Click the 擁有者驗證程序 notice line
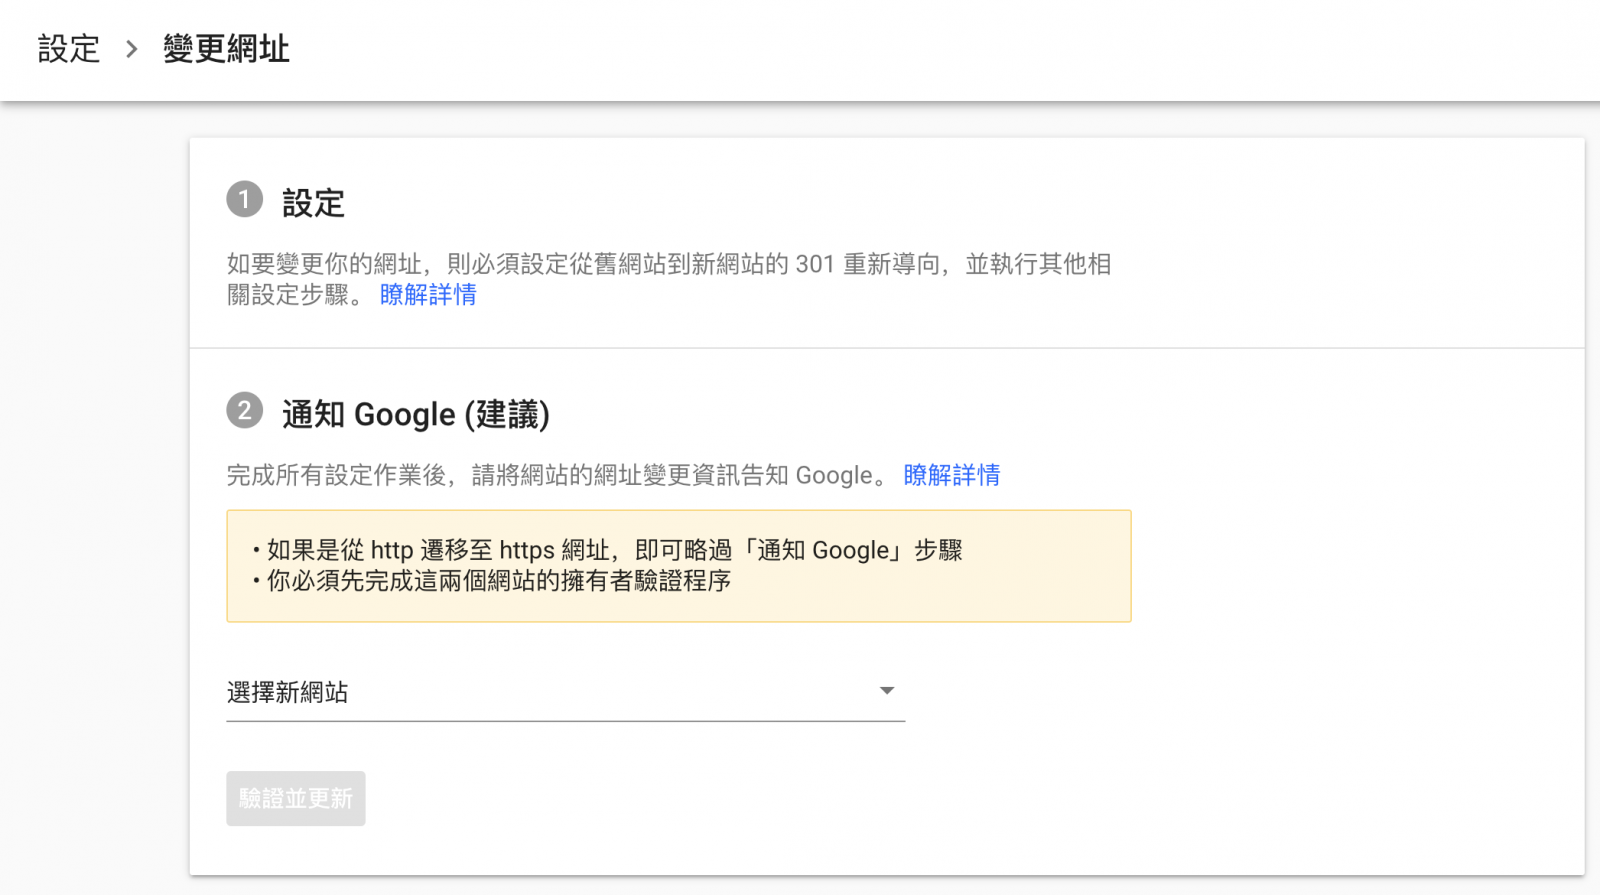Image resolution: width=1600 pixels, height=895 pixels. [x=498, y=581]
